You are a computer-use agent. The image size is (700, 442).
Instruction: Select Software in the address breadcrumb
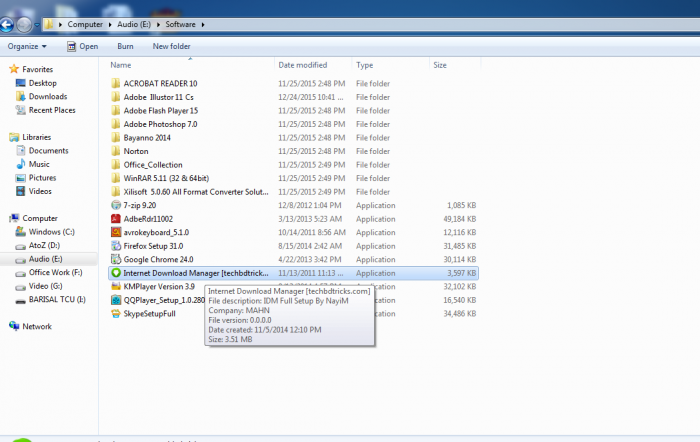(180, 25)
